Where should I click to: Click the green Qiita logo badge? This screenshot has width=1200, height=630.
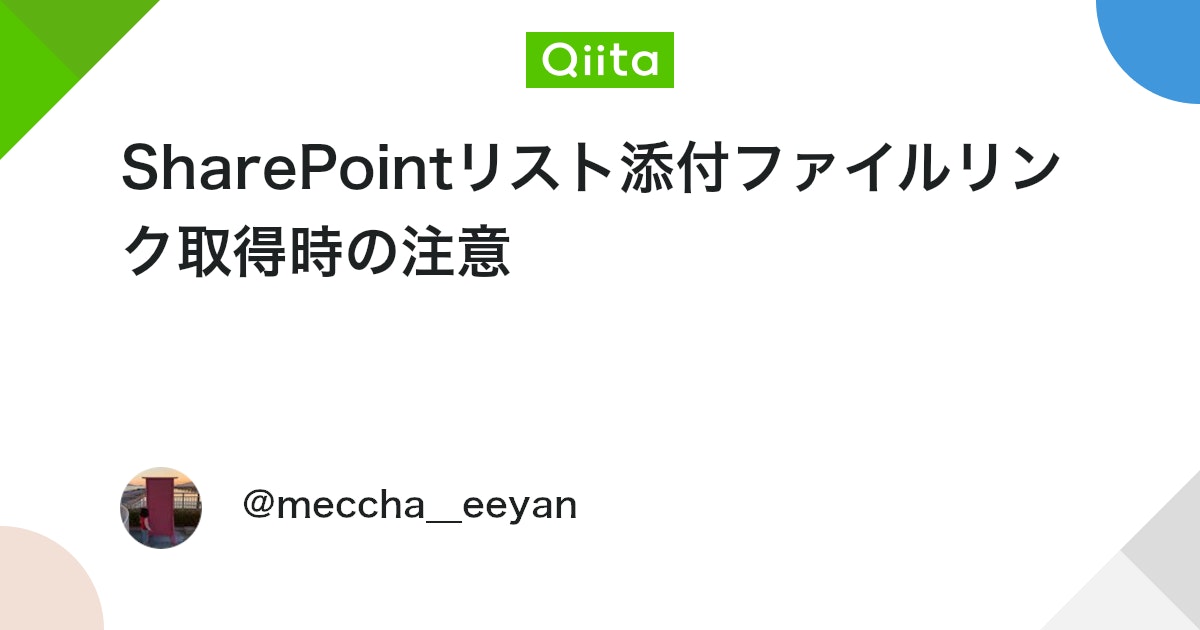pyautogui.click(x=600, y=60)
